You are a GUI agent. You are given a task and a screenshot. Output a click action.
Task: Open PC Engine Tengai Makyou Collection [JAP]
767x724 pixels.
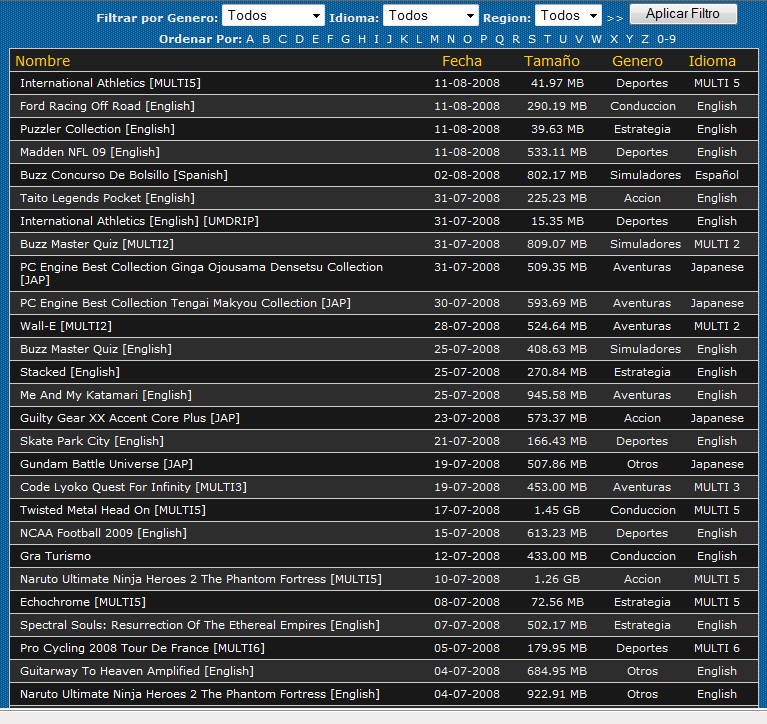[x=185, y=303]
